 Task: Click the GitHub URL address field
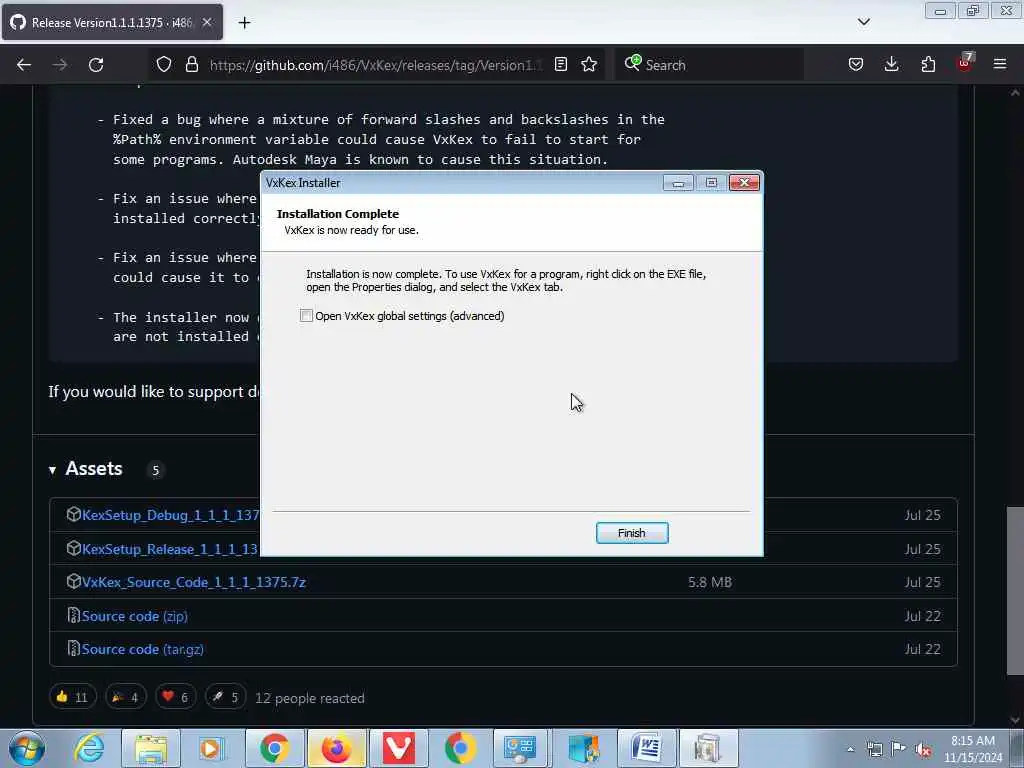(x=376, y=65)
